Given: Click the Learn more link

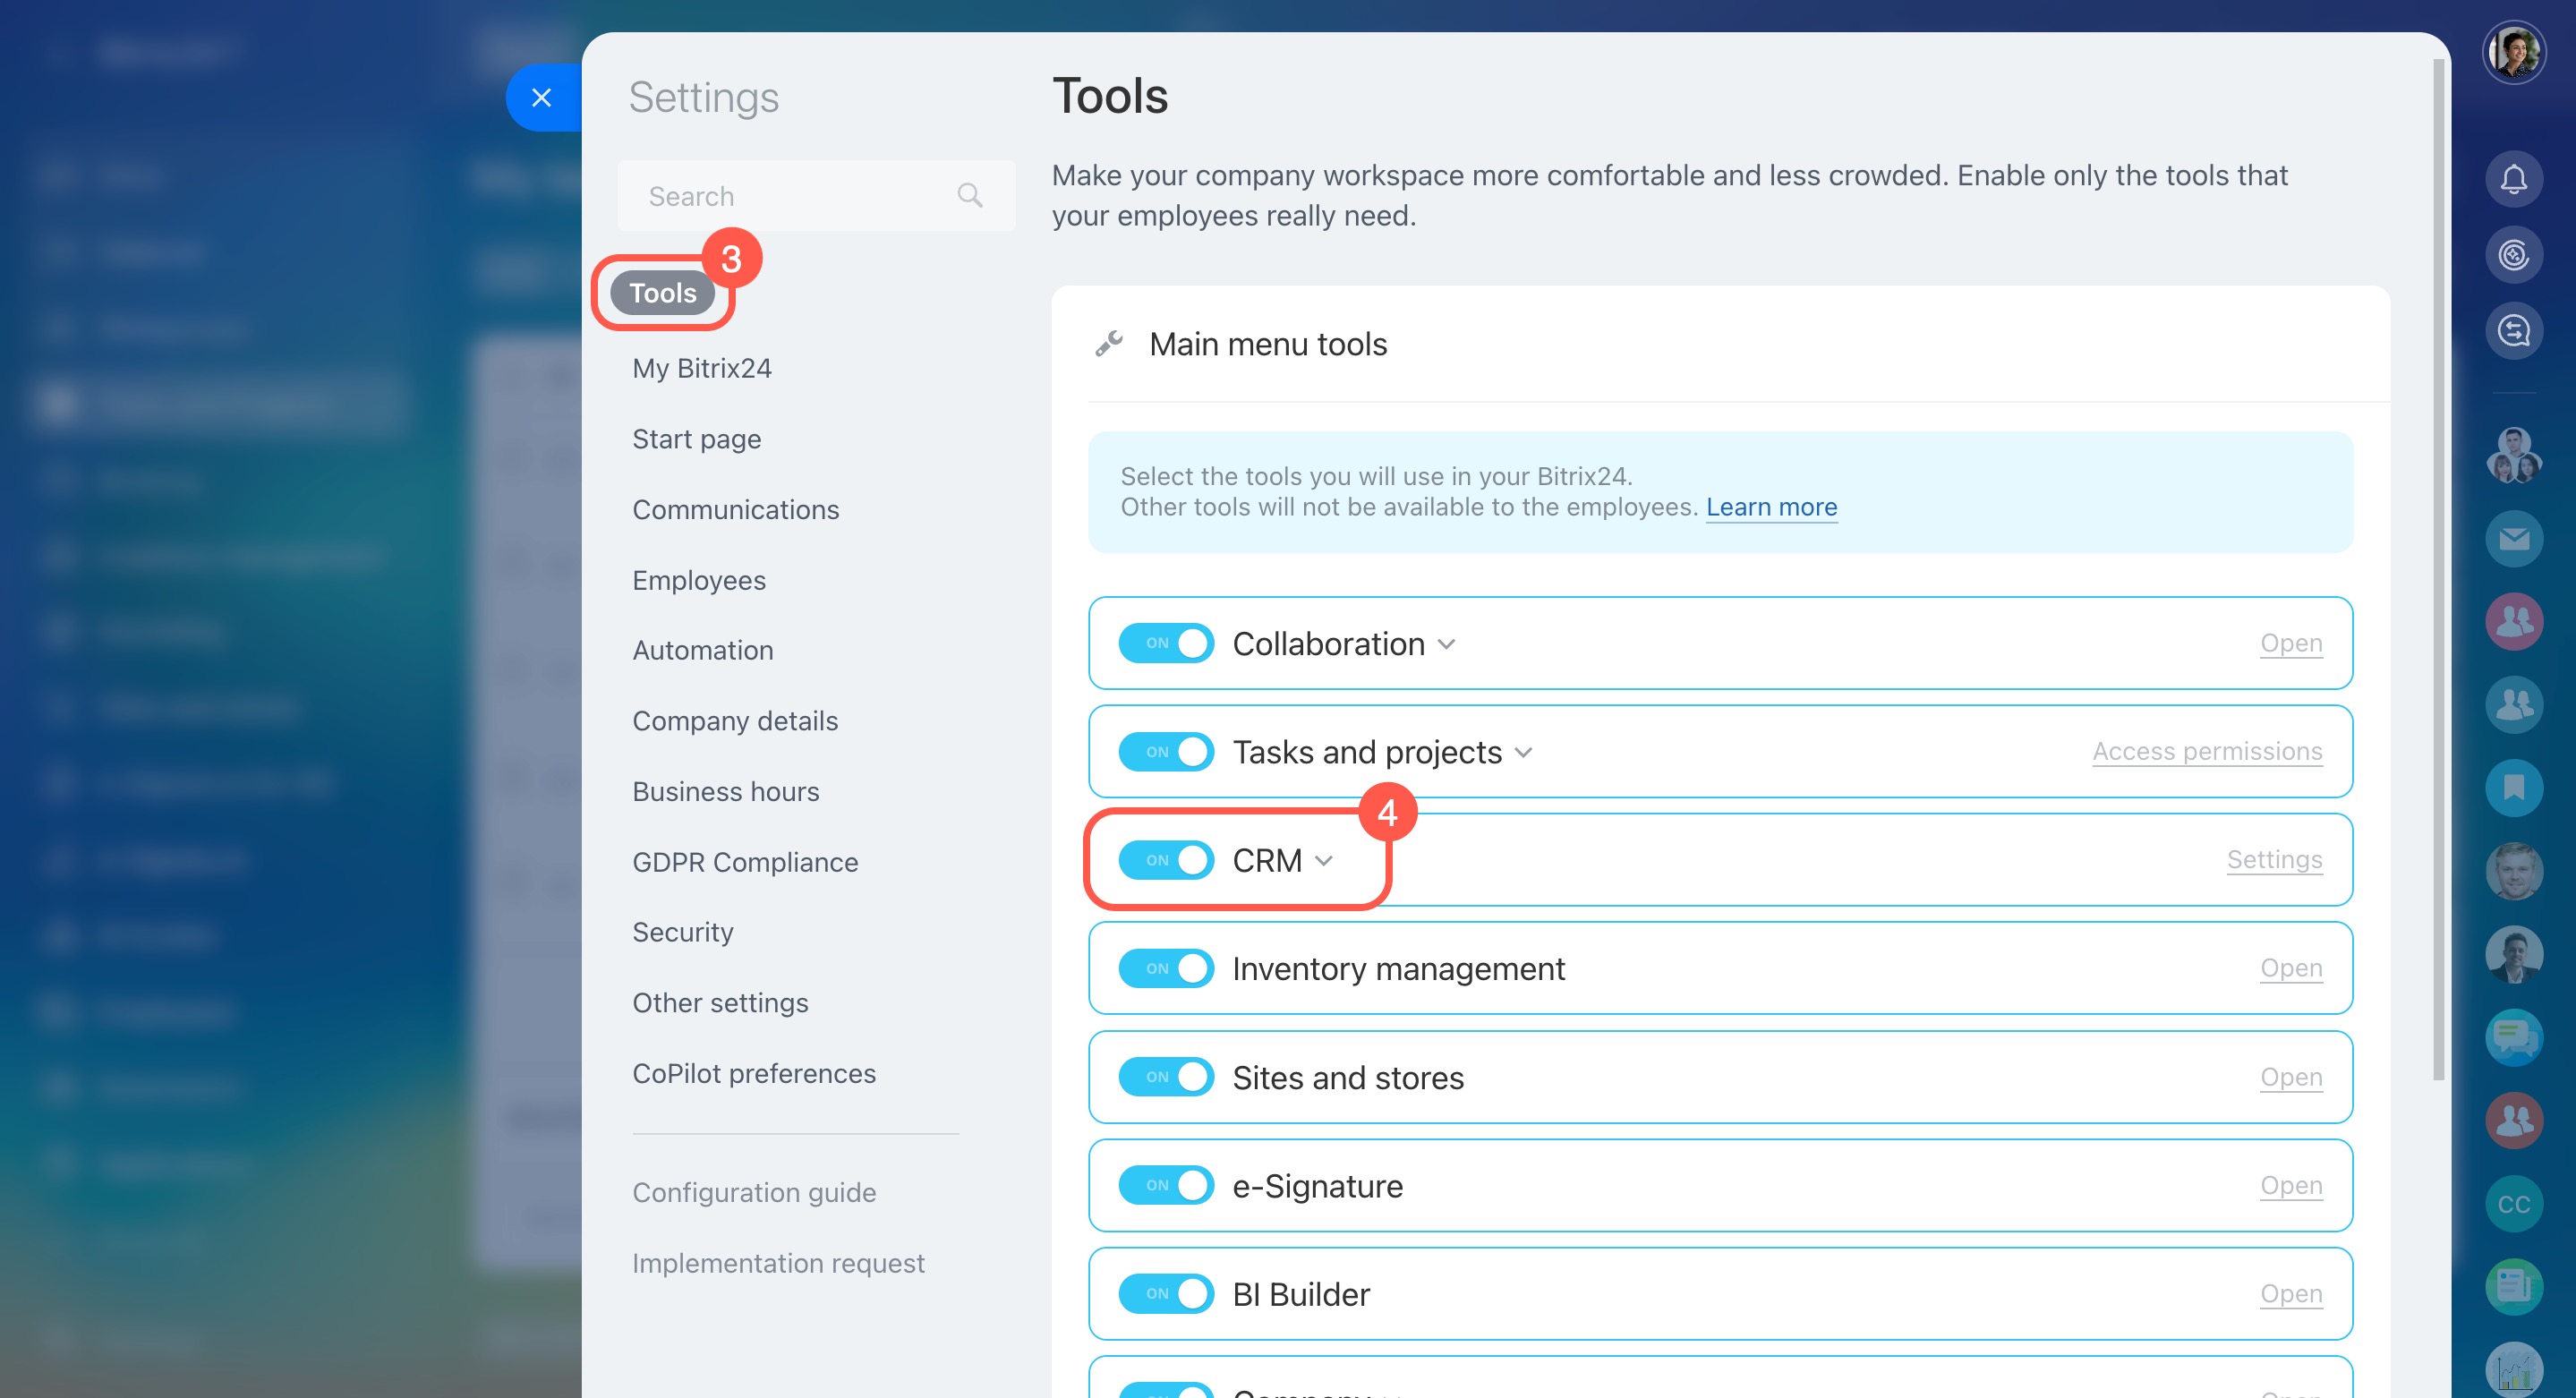Looking at the screenshot, I should pos(1770,507).
